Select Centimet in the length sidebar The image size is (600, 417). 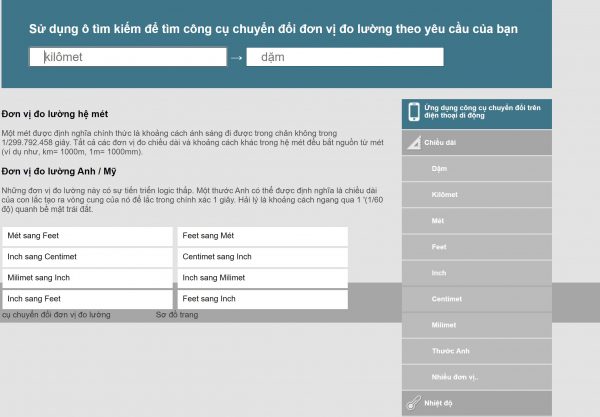[x=477, y=299]
